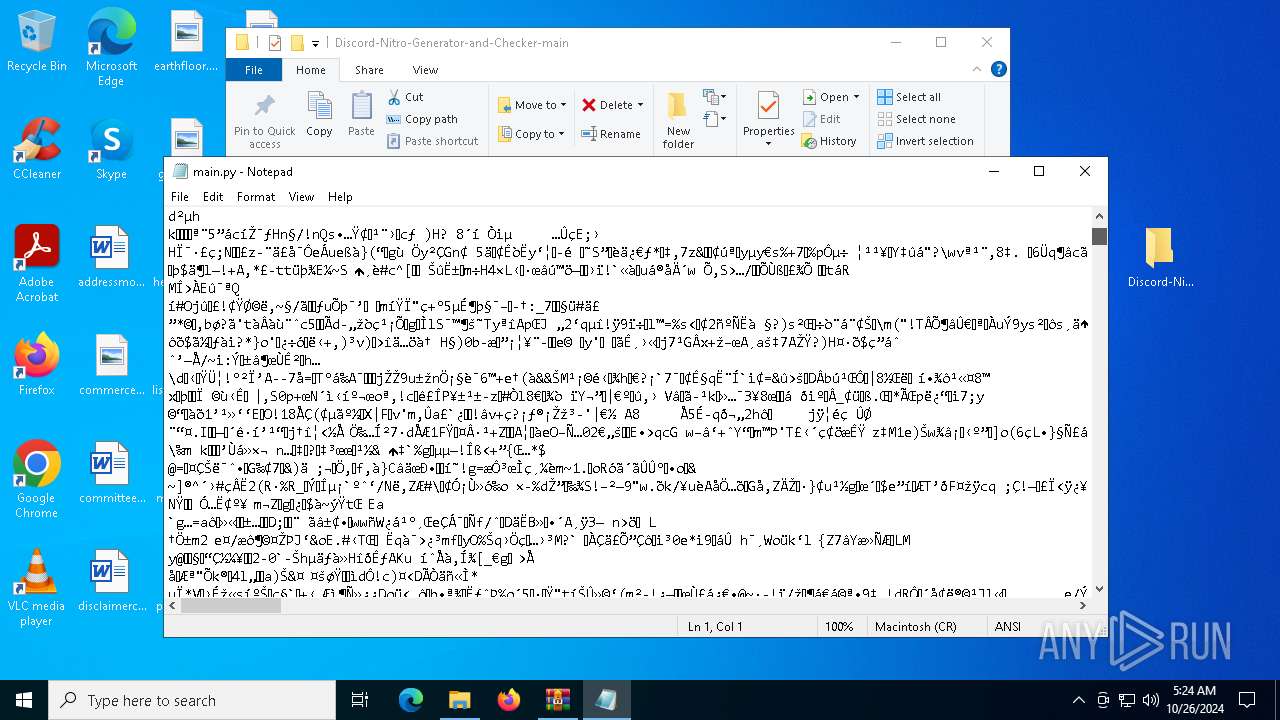The image size is (1280, 720).
Task: Click the Copy icon in Explorer ribbon
Action: point(319,114)
